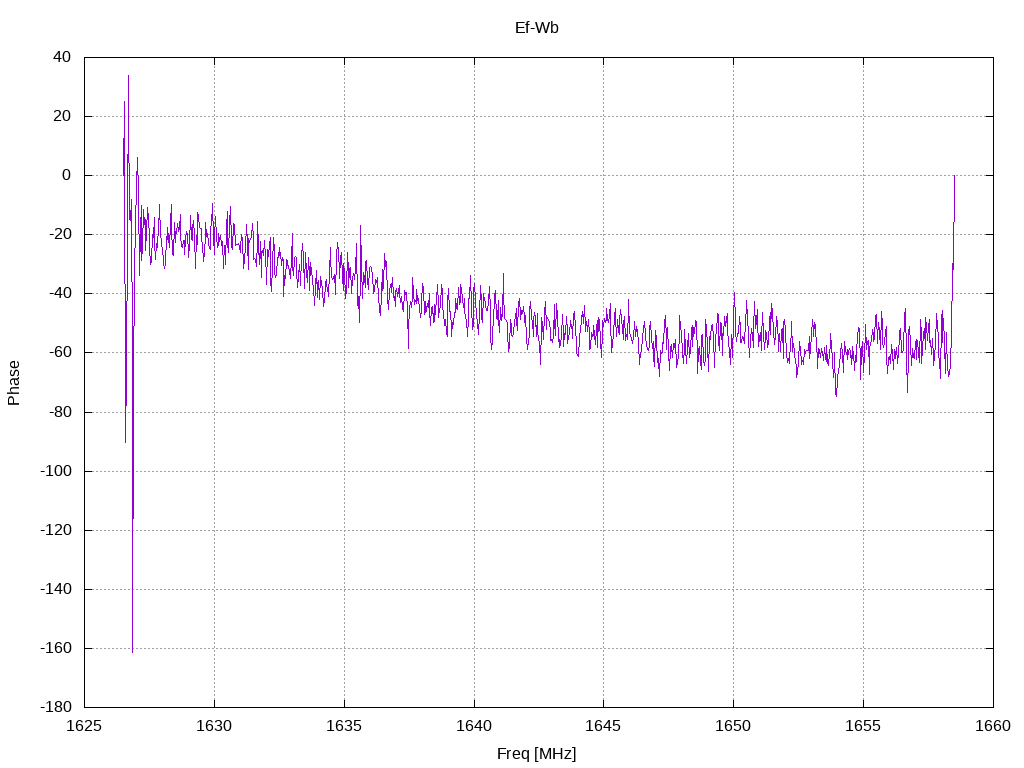Image resolution: width=1024 pixels, height=768 pixels.
Task: Click the y-axis tick value "-20"
Action: (x=60, y=234)
